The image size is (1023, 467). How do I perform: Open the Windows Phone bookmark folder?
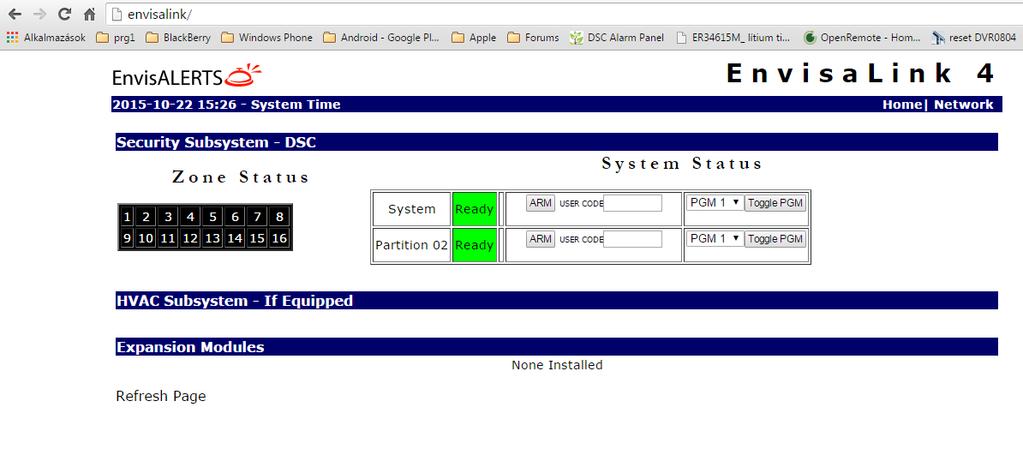(x=267, y=38)
